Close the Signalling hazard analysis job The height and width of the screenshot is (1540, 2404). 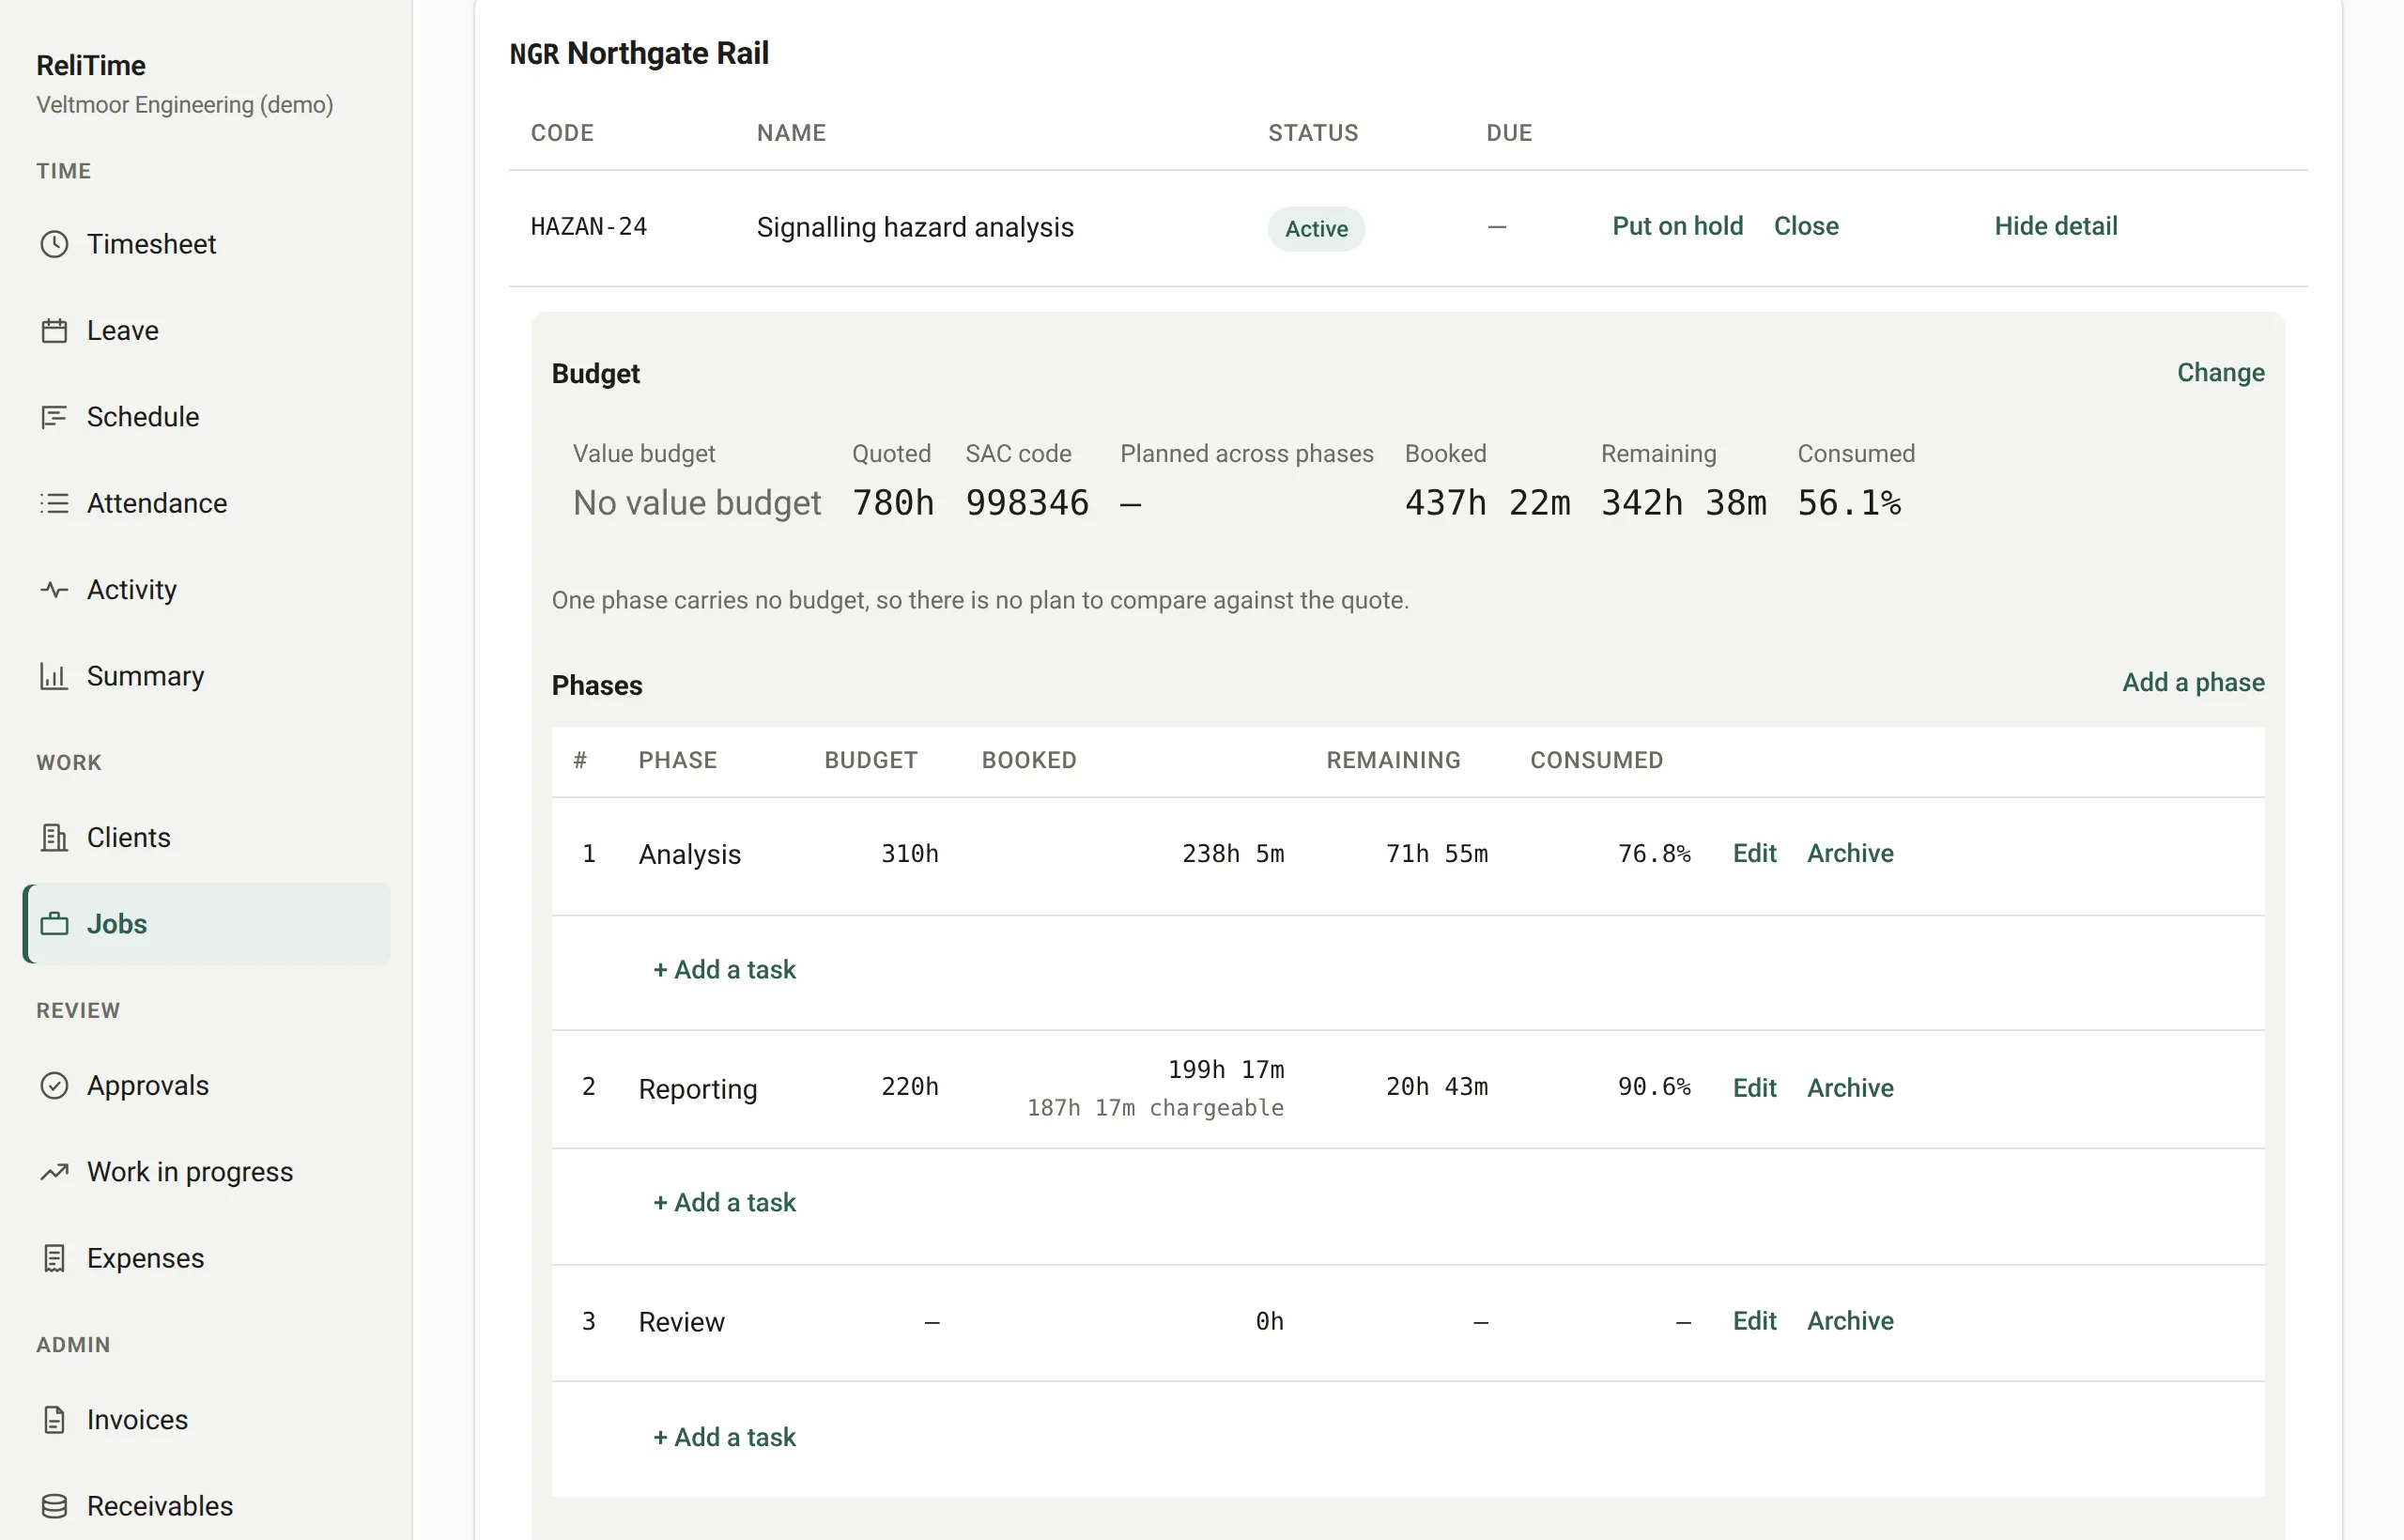click(1806, 226)
